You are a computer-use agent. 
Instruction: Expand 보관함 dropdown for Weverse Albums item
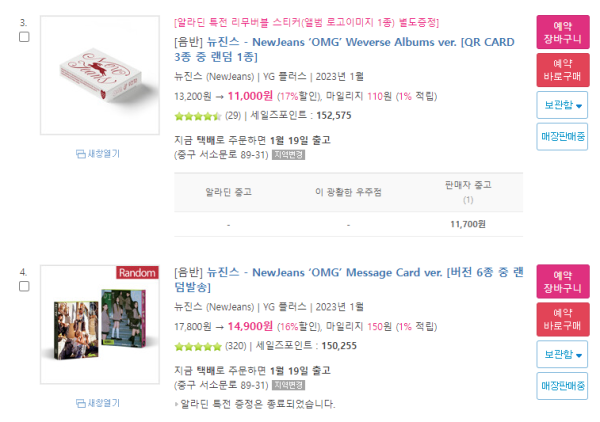coord(562,105)
